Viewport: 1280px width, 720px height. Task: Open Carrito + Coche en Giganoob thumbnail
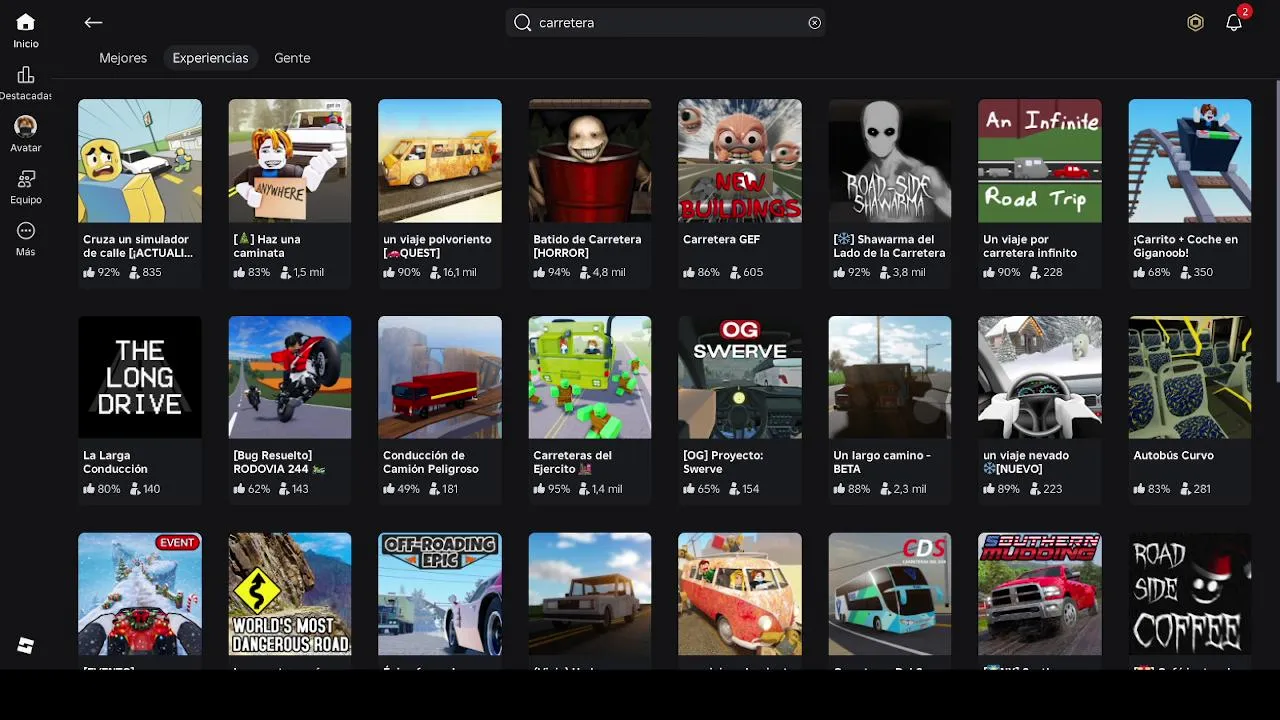[x=1190, y=160]
